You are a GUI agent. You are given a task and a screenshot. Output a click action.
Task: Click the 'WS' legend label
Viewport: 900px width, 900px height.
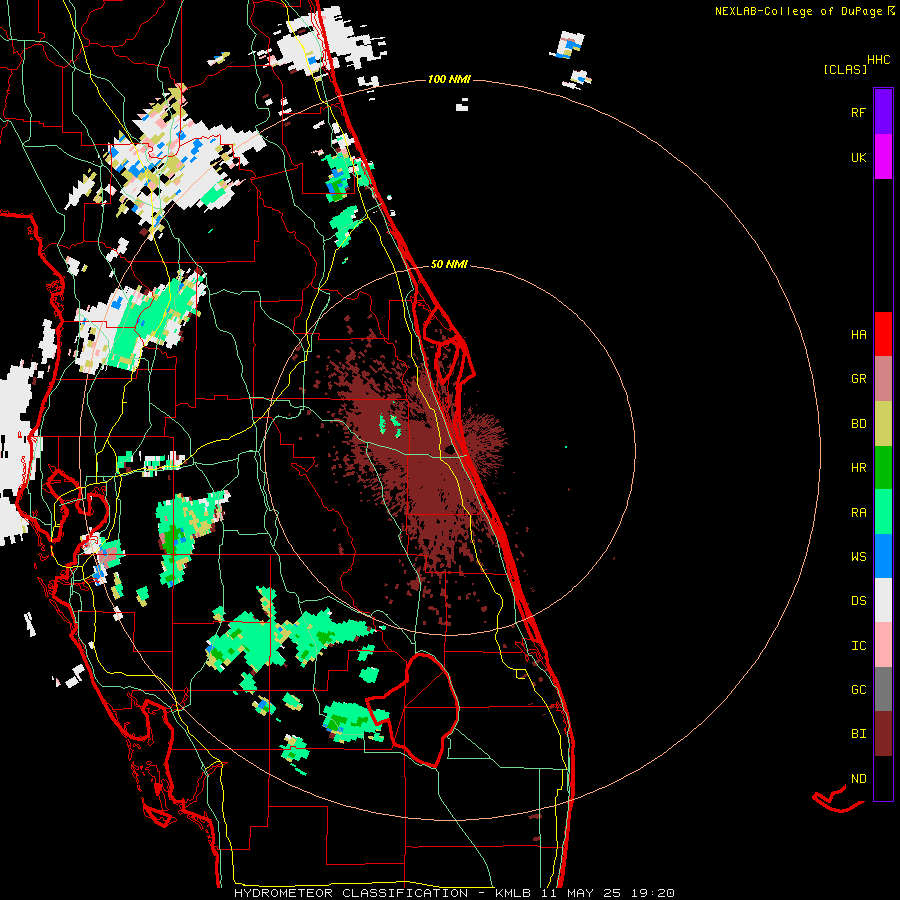(x=858, y=557)
